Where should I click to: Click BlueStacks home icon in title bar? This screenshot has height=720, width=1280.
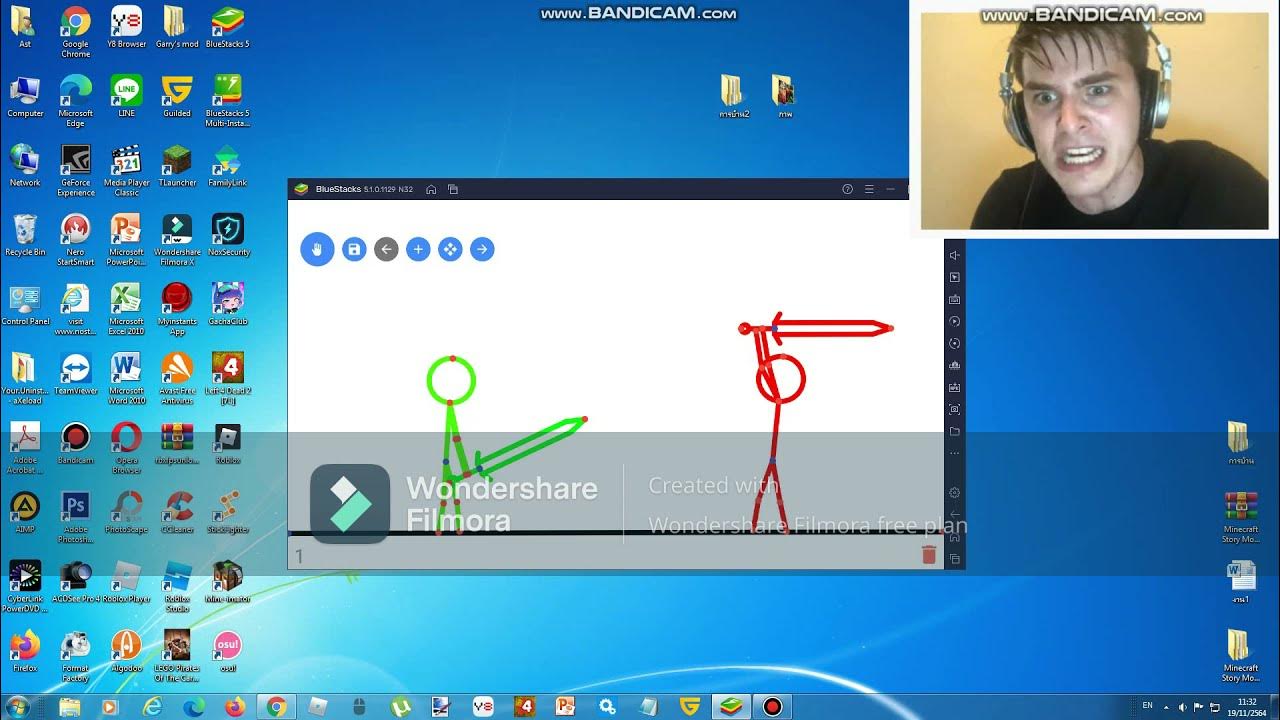tap(431, 189)
